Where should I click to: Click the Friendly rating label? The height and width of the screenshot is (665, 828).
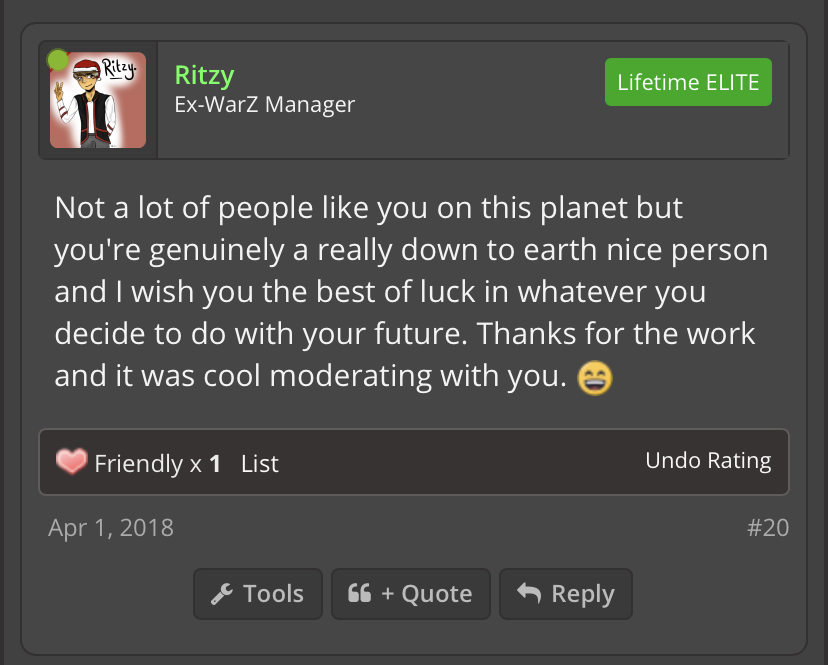point(139,464)
